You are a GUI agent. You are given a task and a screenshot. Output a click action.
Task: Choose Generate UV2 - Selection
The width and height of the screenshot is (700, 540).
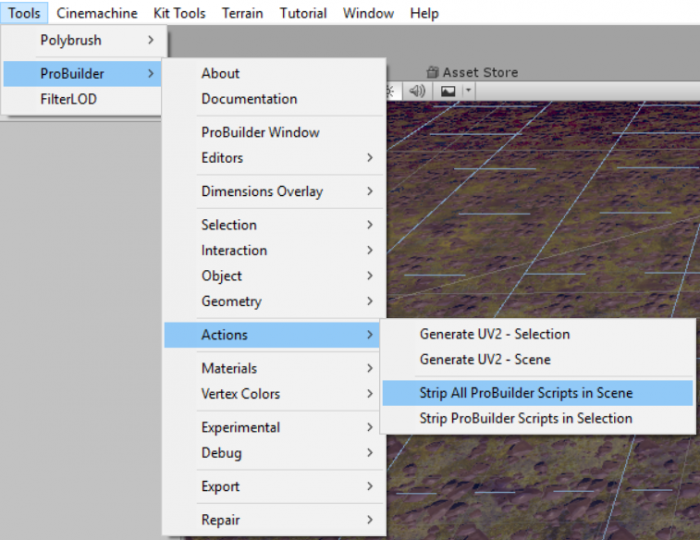494,334
